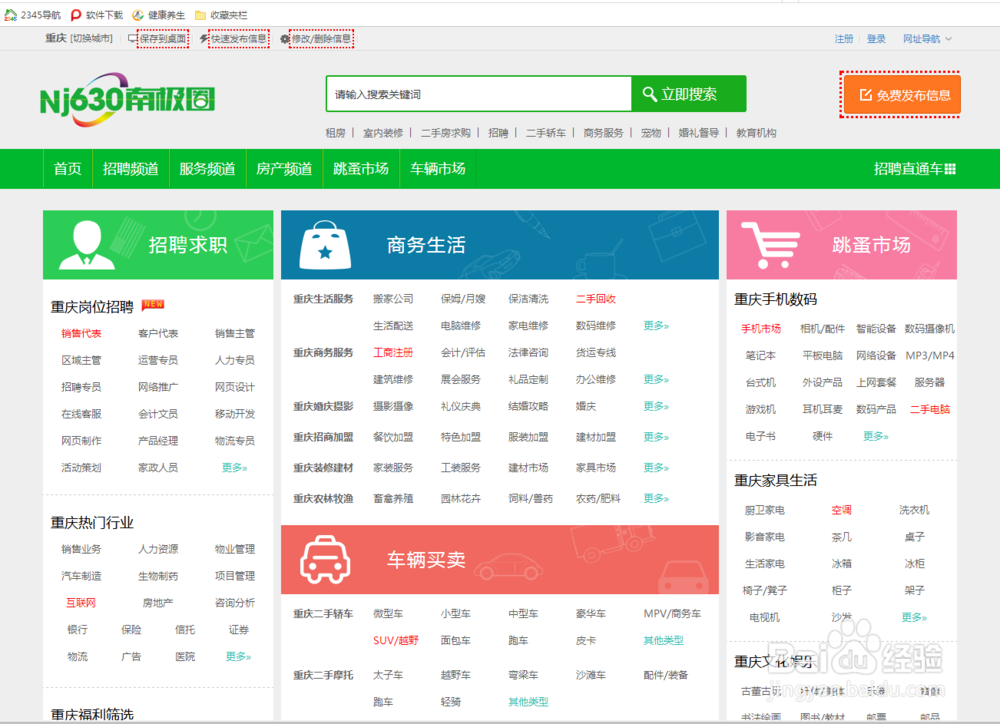Open the 首页 menu item

pyautogui.click(x=66, y=168)
